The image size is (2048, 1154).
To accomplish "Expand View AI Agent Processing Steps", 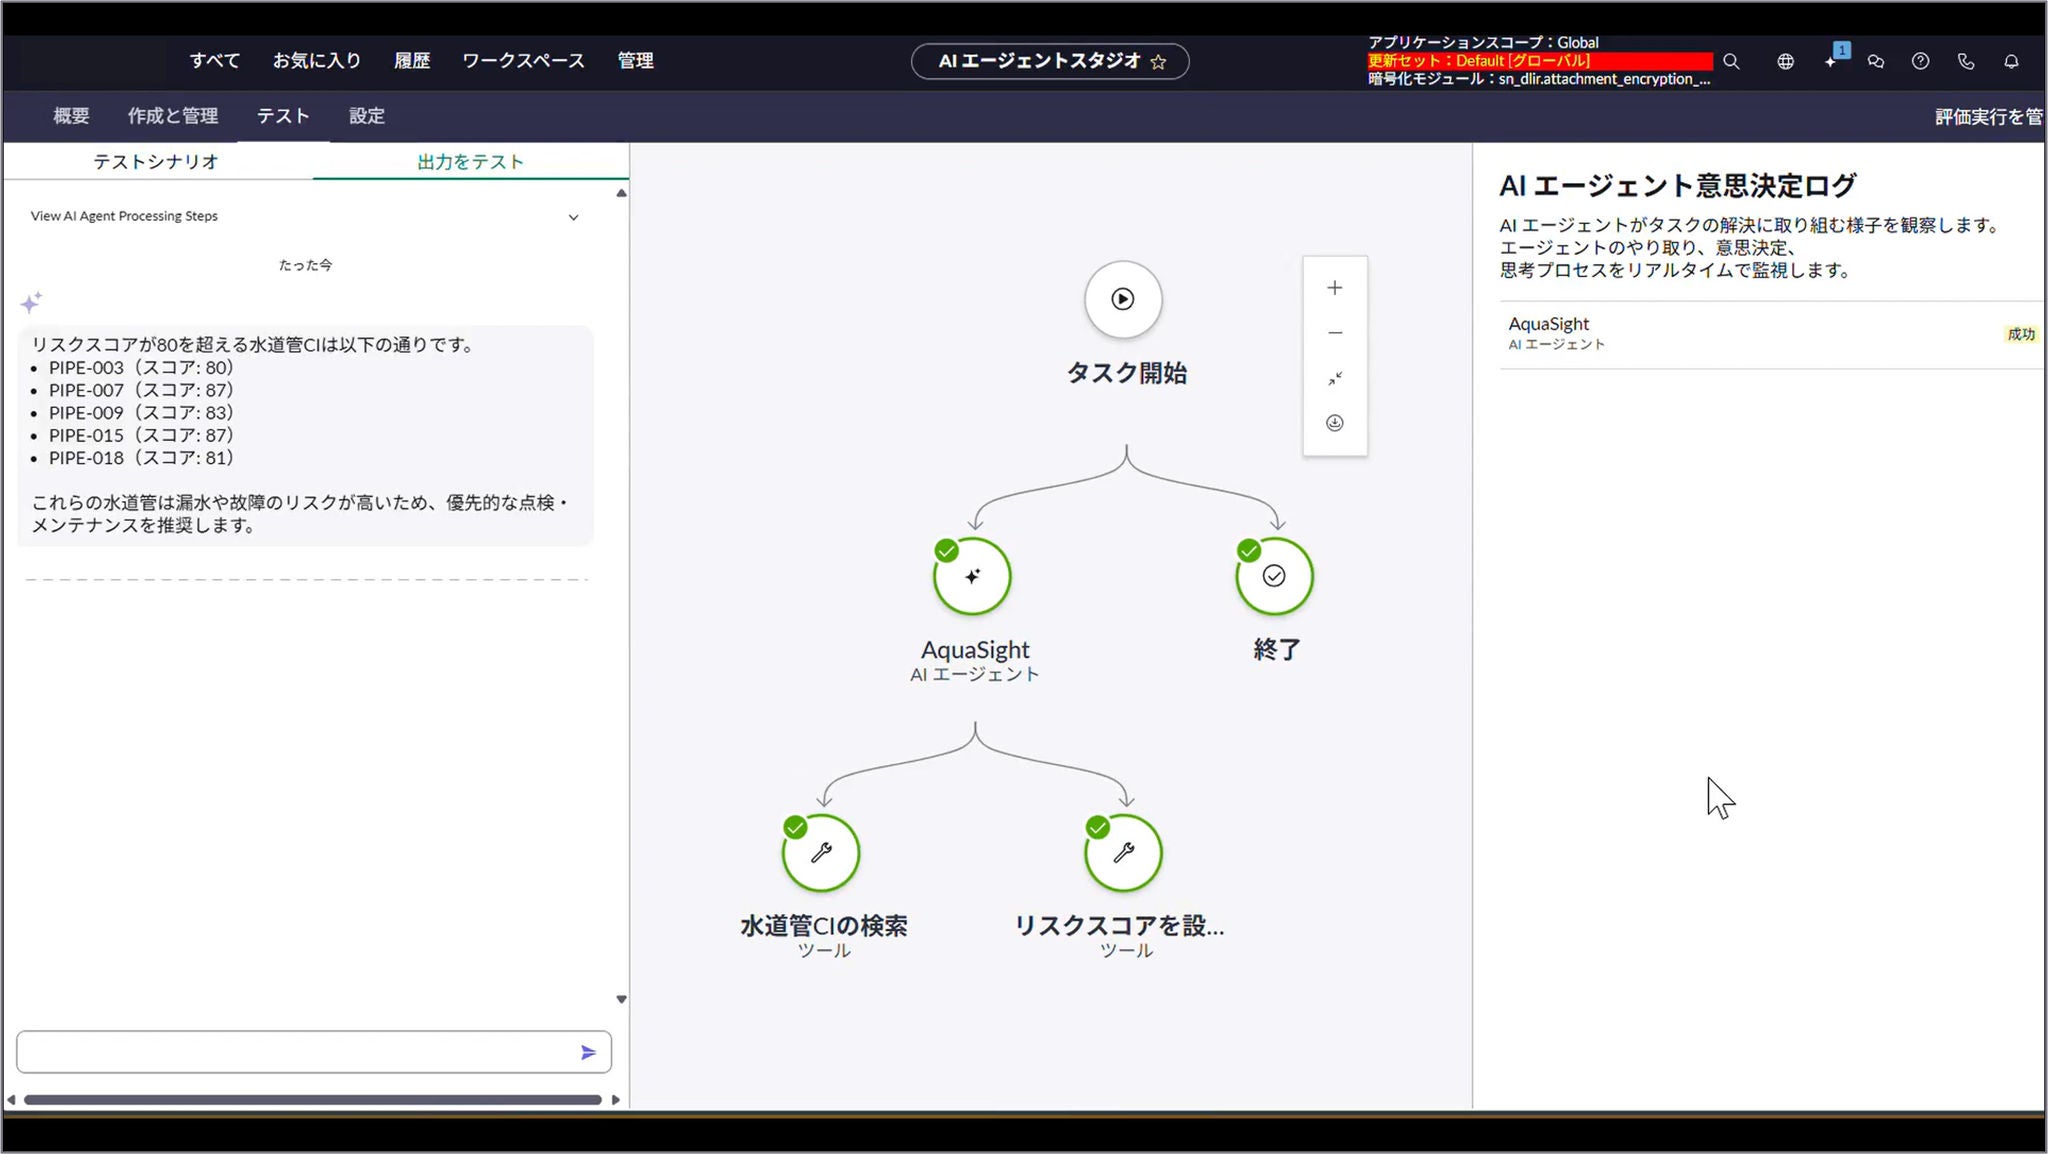I will (x=573, y=217).
